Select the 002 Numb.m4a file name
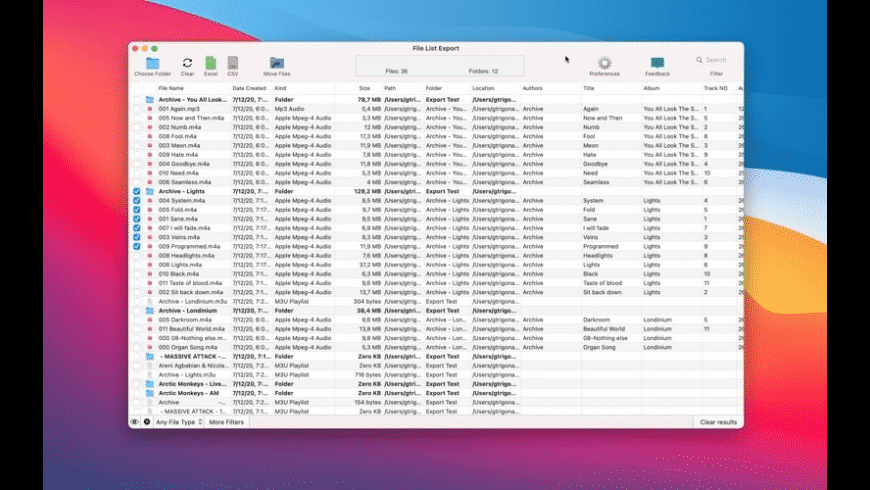This screenshot has height=490, width=870. pyautogui.click(x=178, y=127)
